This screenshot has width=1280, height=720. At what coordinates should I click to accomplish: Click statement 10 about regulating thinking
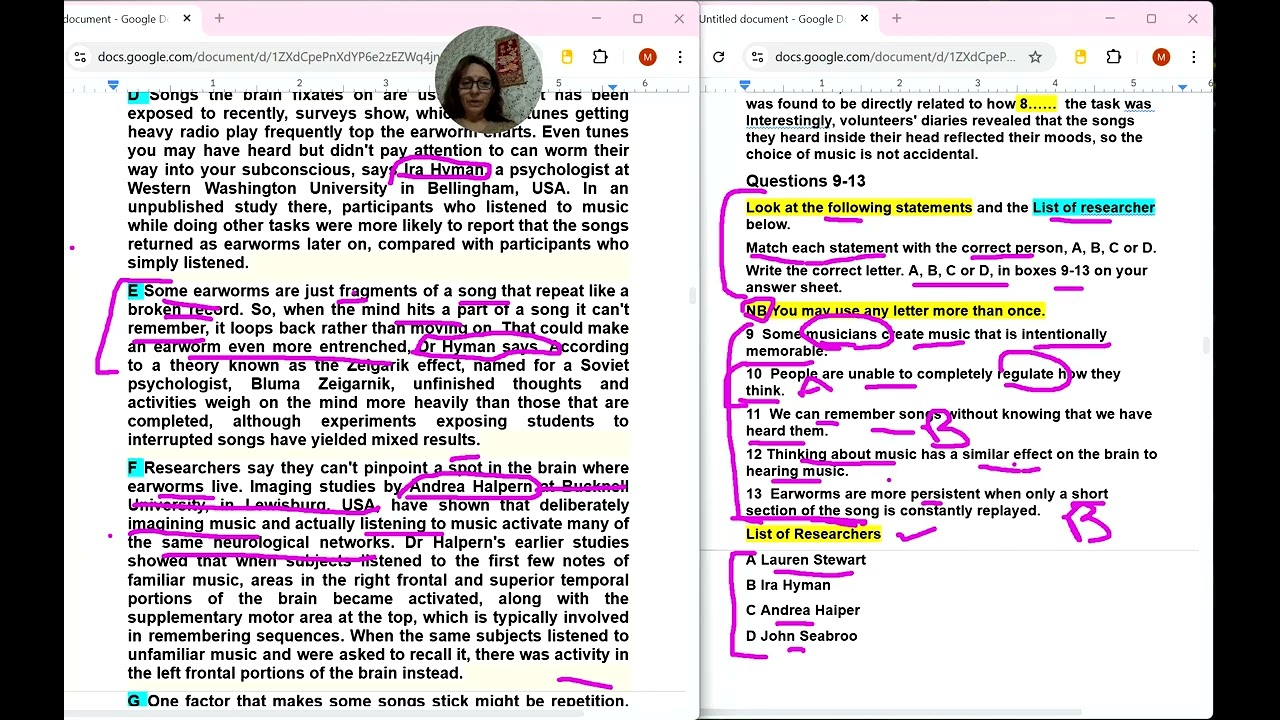click(x=933, y=382)
